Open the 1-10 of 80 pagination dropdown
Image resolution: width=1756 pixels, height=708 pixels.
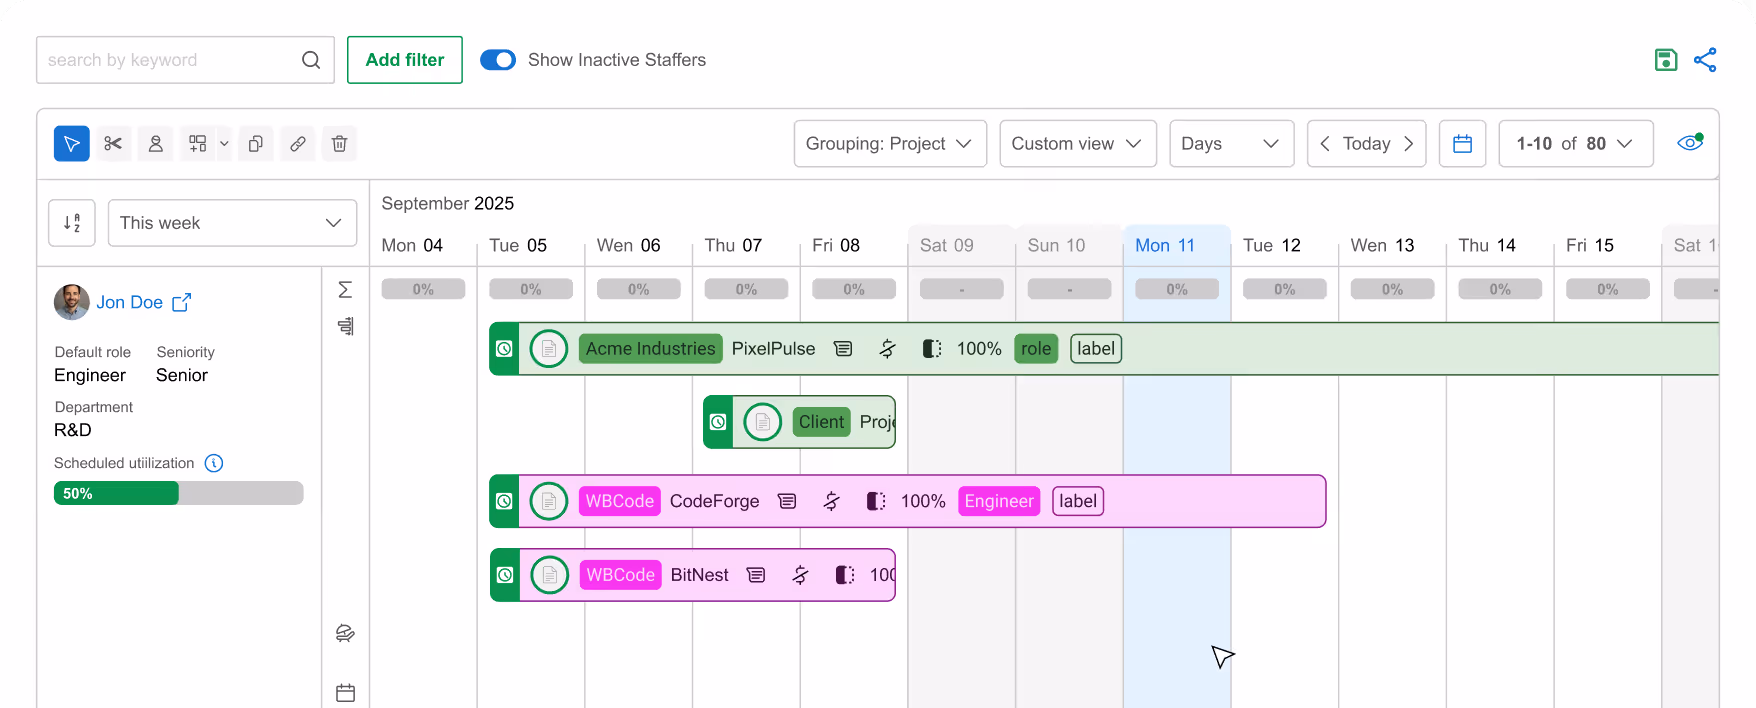[1575, 144]
